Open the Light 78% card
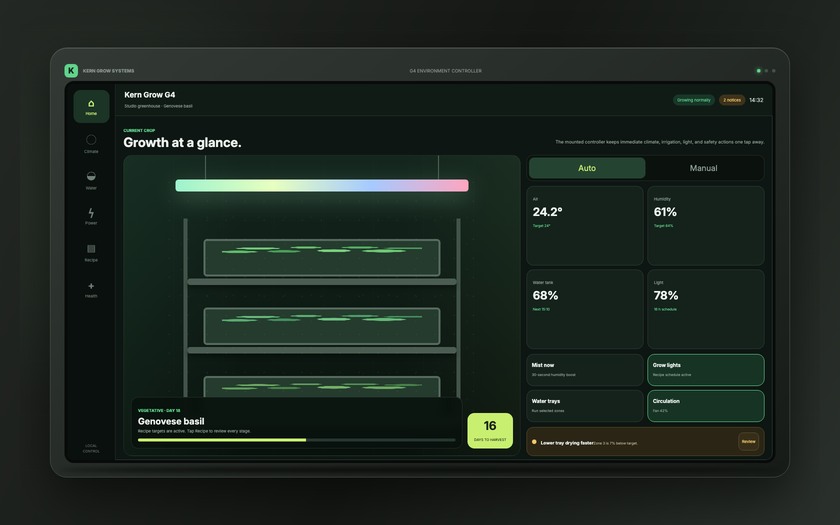Screen dimensions: 840x525 [x=706, y=309]
